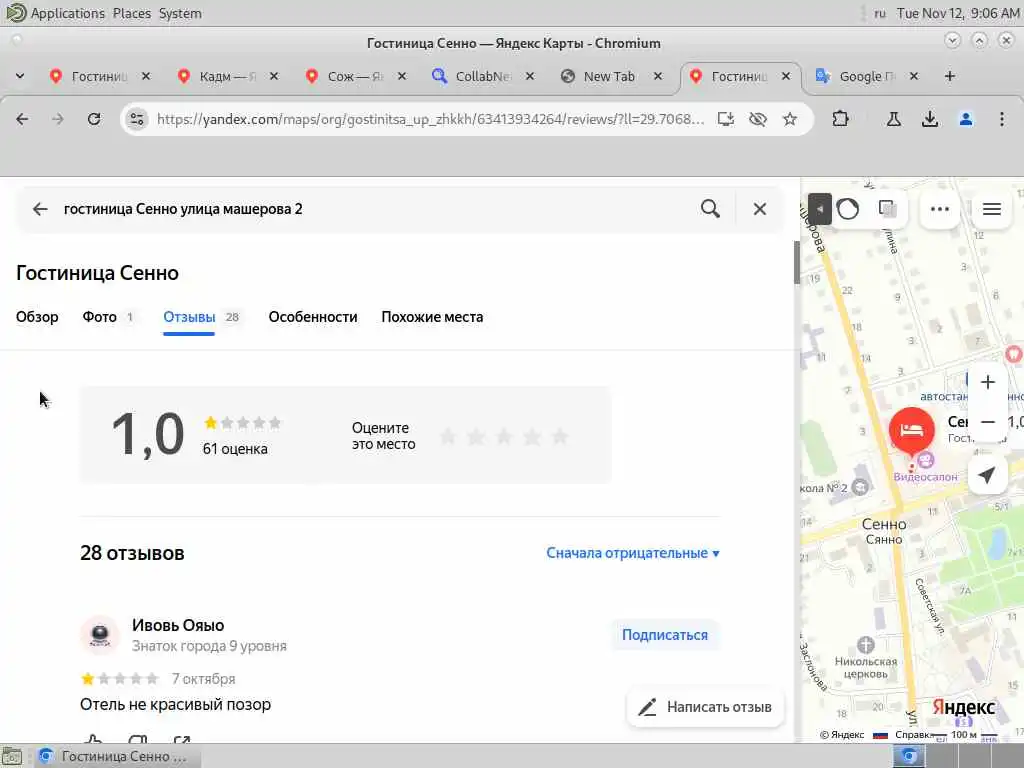Click the browser URL address field
The image size is (1024, 768).
[x=431, y=119]
